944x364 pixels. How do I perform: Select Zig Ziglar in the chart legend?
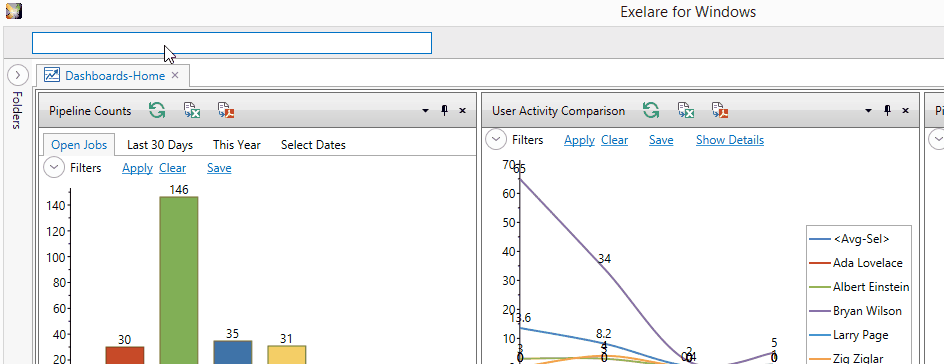tap(859, 359)
